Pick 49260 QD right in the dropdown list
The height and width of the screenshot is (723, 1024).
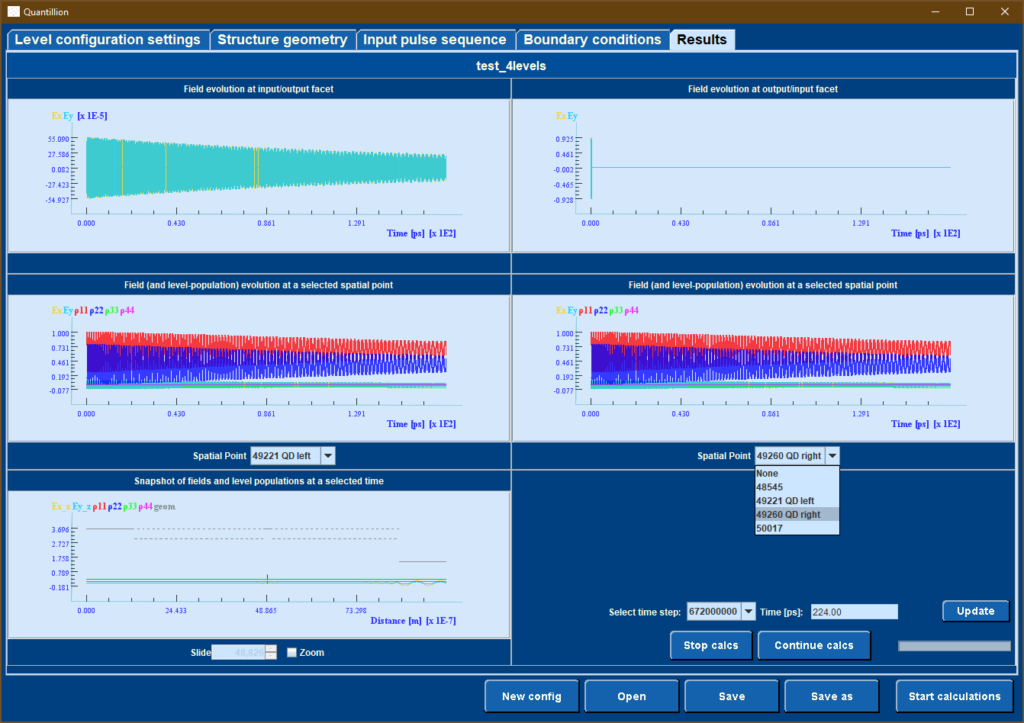coord(797,515)
